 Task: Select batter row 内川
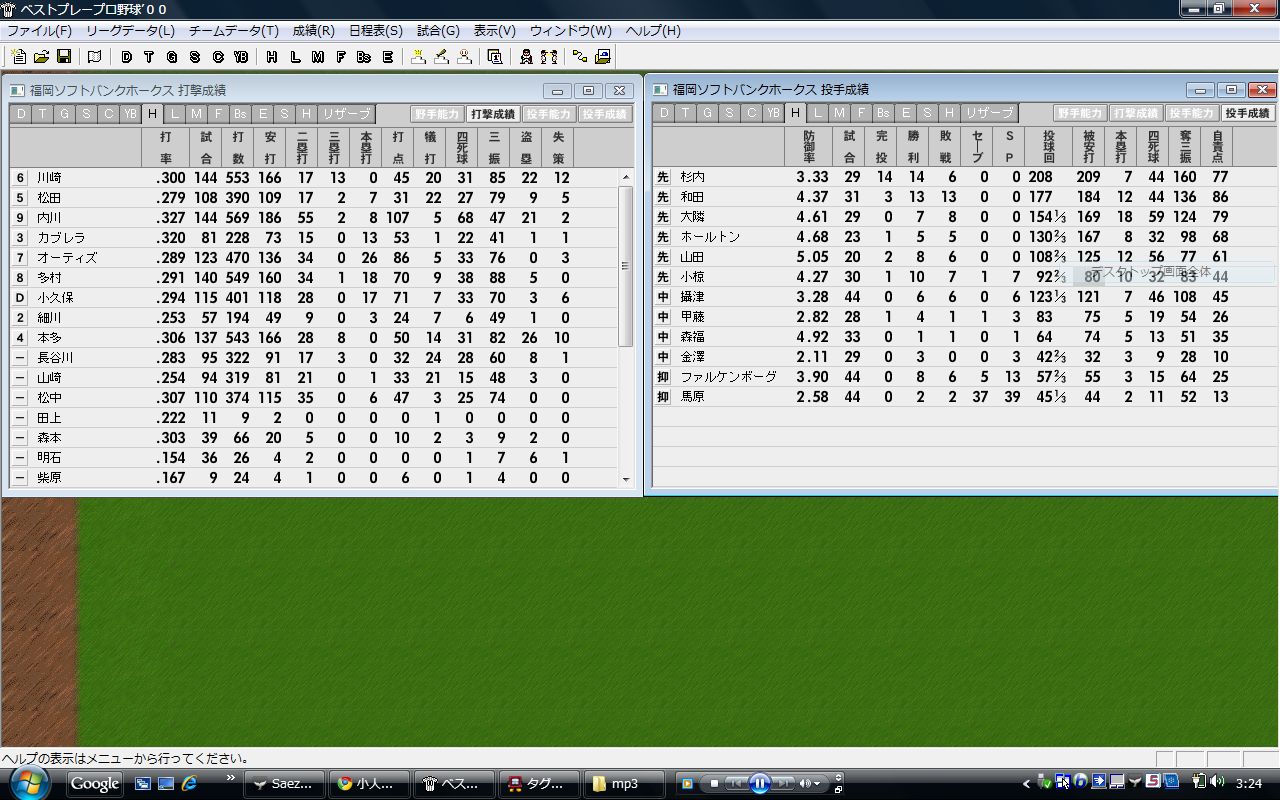(x=314, y=217)
